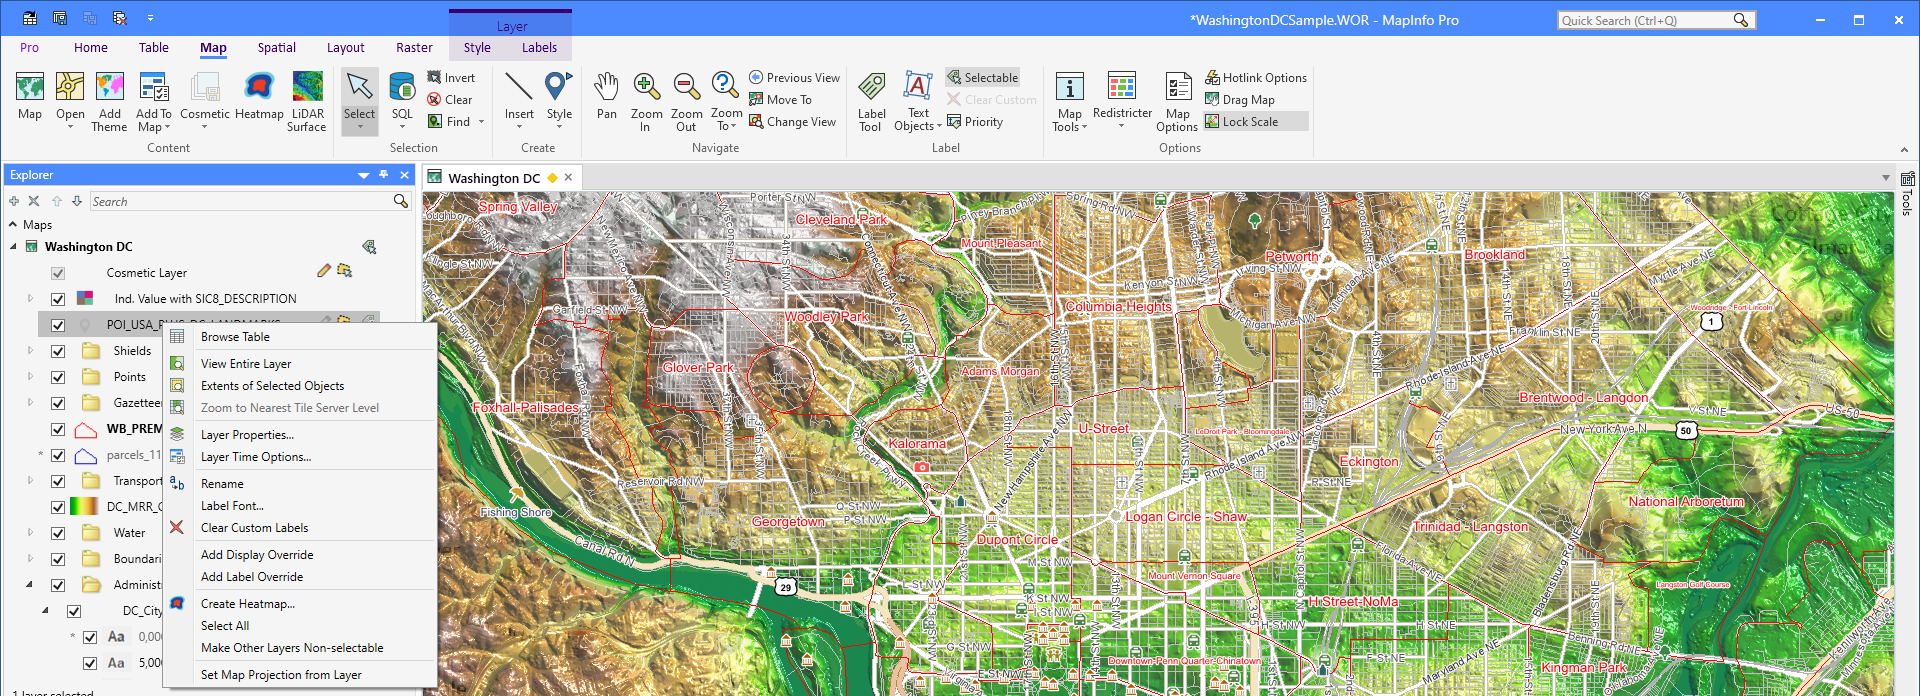
Task: Choose View Entire Layer menu item
Action: tap(246, 364)
